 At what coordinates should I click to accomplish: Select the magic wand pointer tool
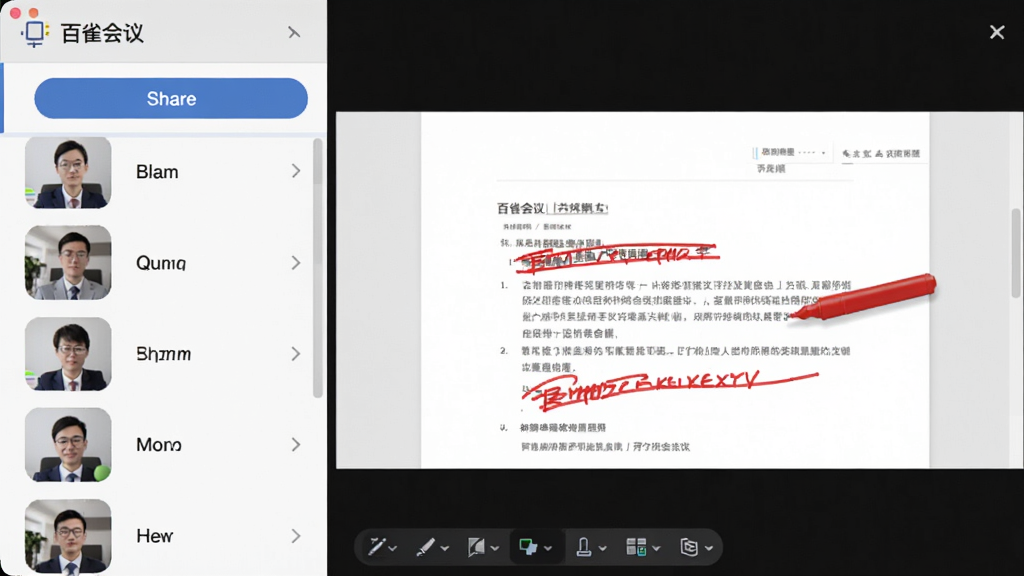pos(377,547)
